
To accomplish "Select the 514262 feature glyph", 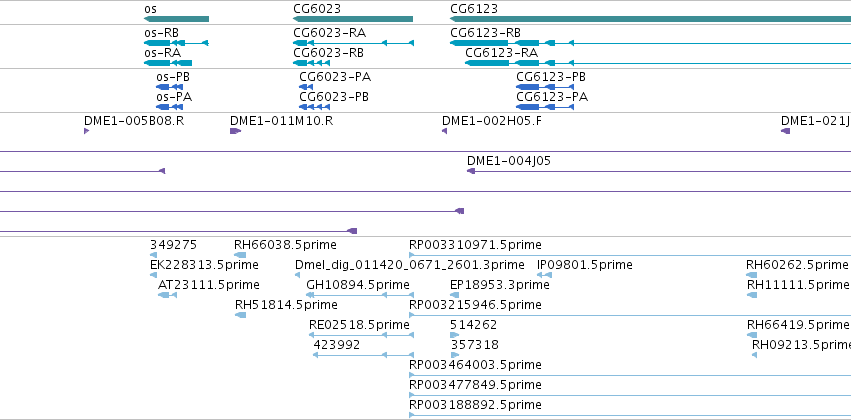I will point(454,335).
